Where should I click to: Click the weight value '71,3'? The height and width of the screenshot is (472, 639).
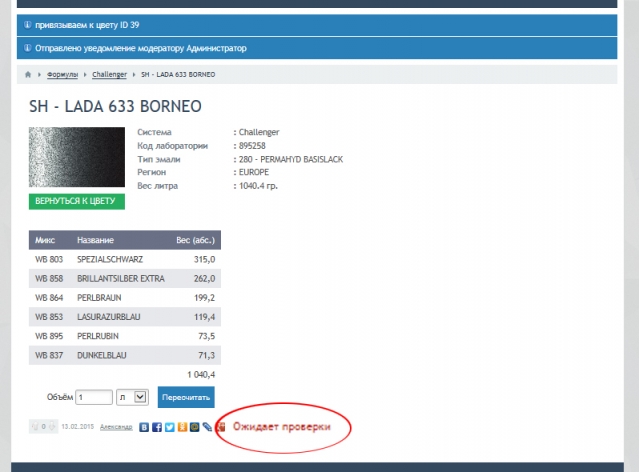pyautogui.click(x=207, y=355)
